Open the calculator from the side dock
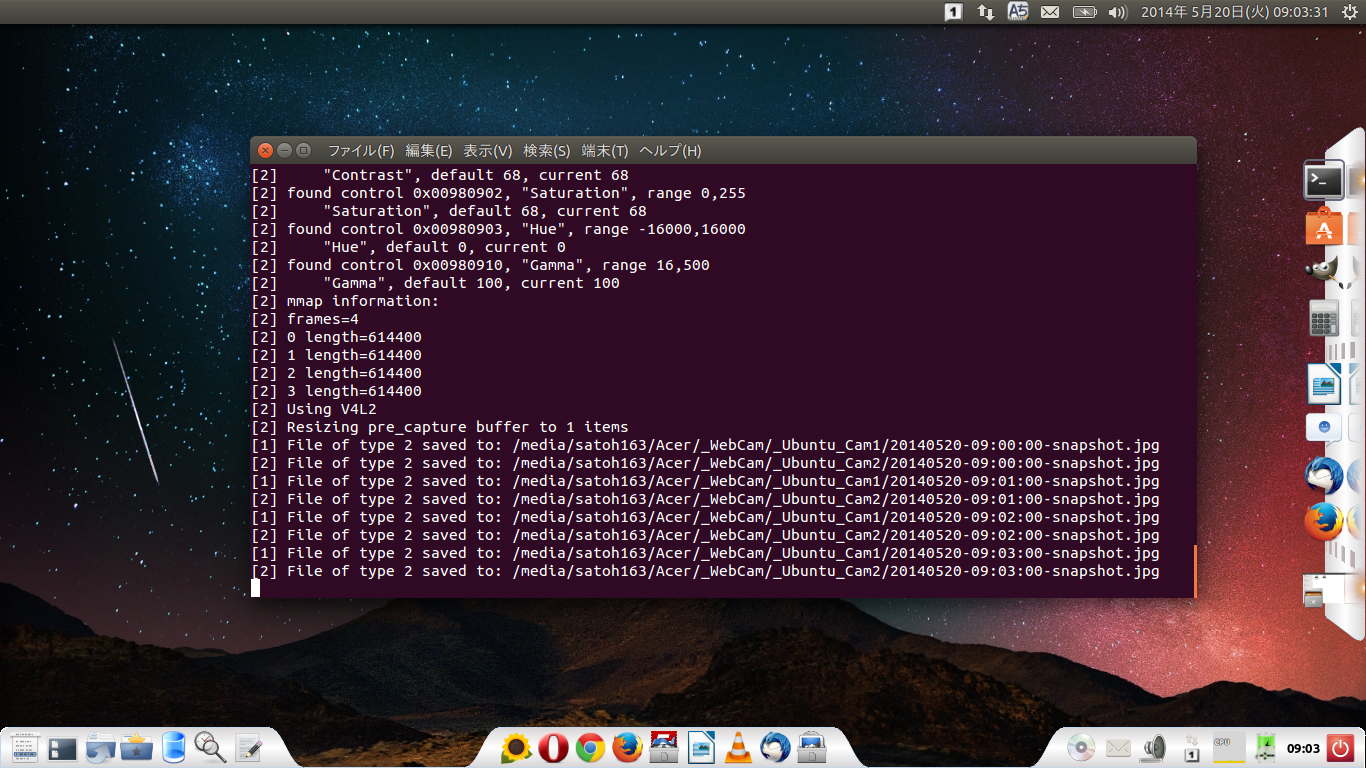1366x768 pixels. 1323,320
